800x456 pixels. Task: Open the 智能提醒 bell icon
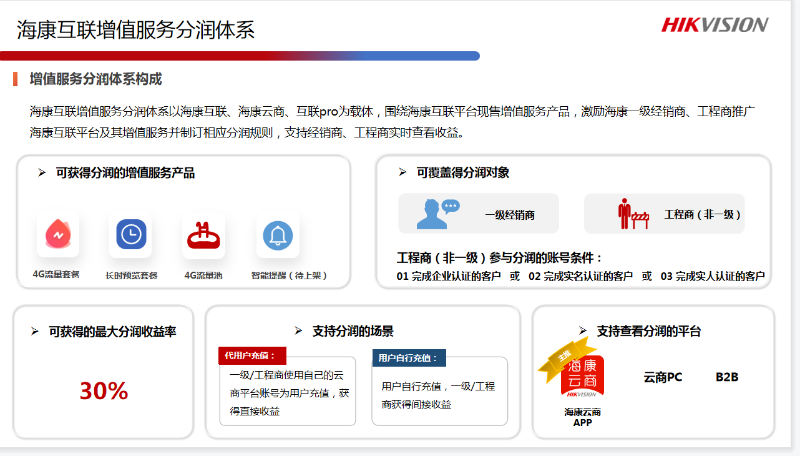278,235
